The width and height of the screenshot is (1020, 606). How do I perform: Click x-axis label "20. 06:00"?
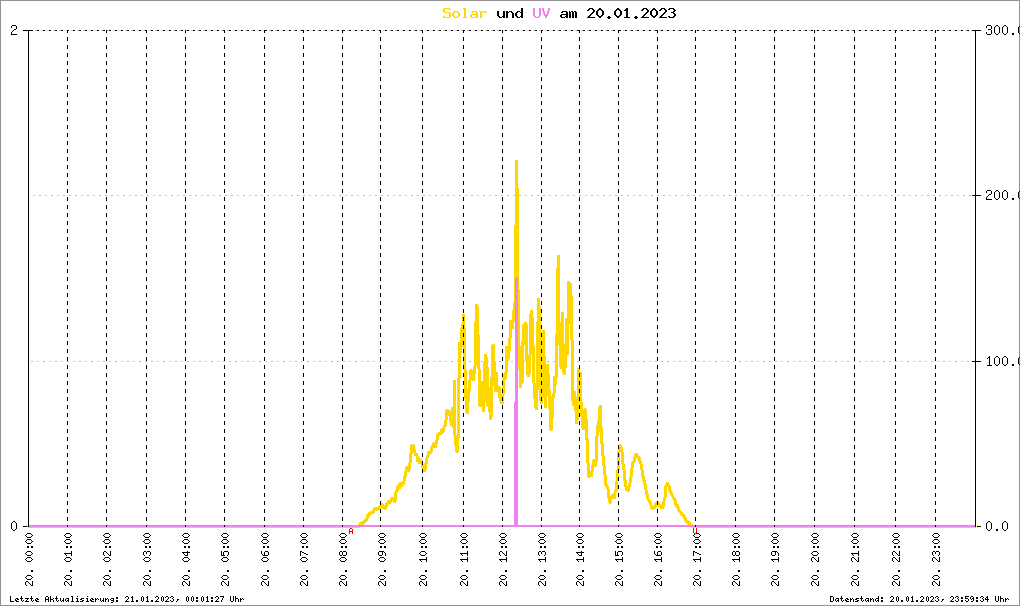point(265,560)
